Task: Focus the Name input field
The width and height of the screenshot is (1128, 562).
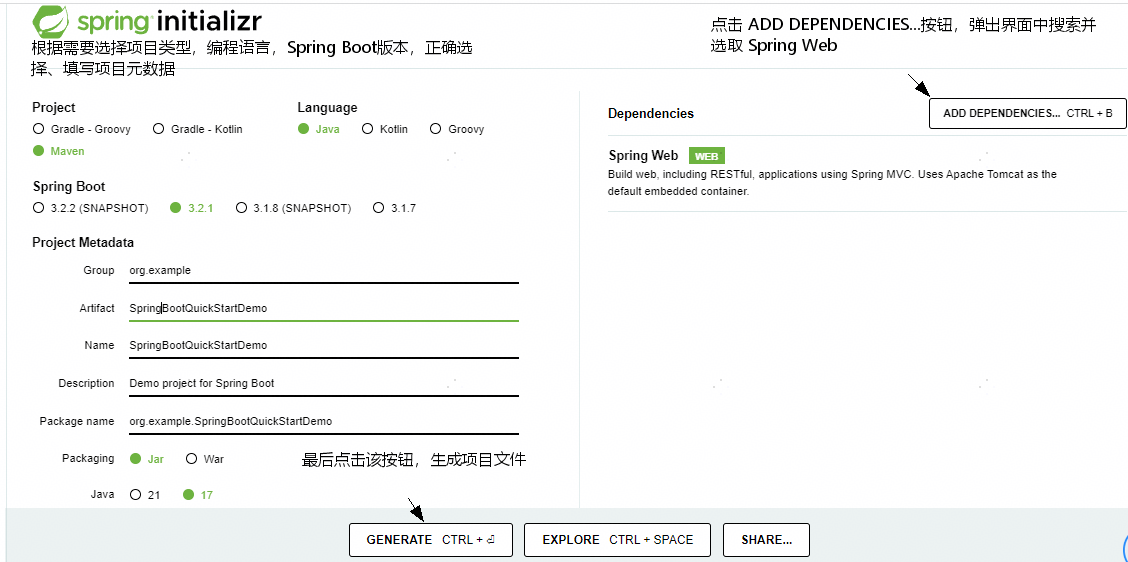Action: 323,345
